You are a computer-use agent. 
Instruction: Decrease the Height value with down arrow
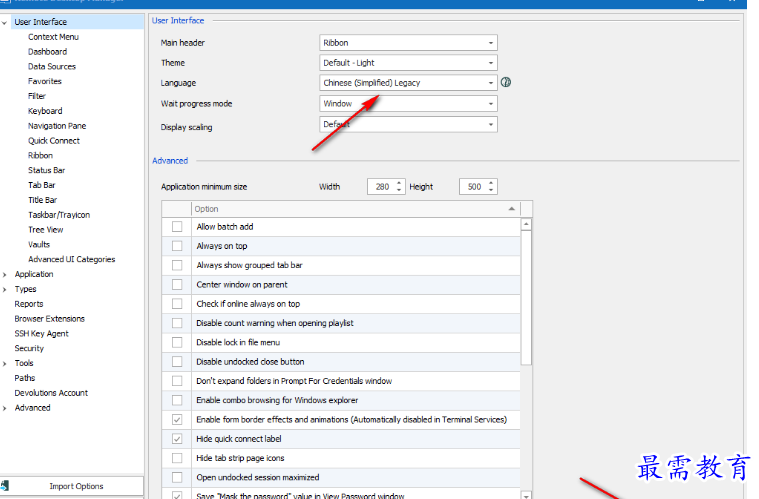coord(491,190)
